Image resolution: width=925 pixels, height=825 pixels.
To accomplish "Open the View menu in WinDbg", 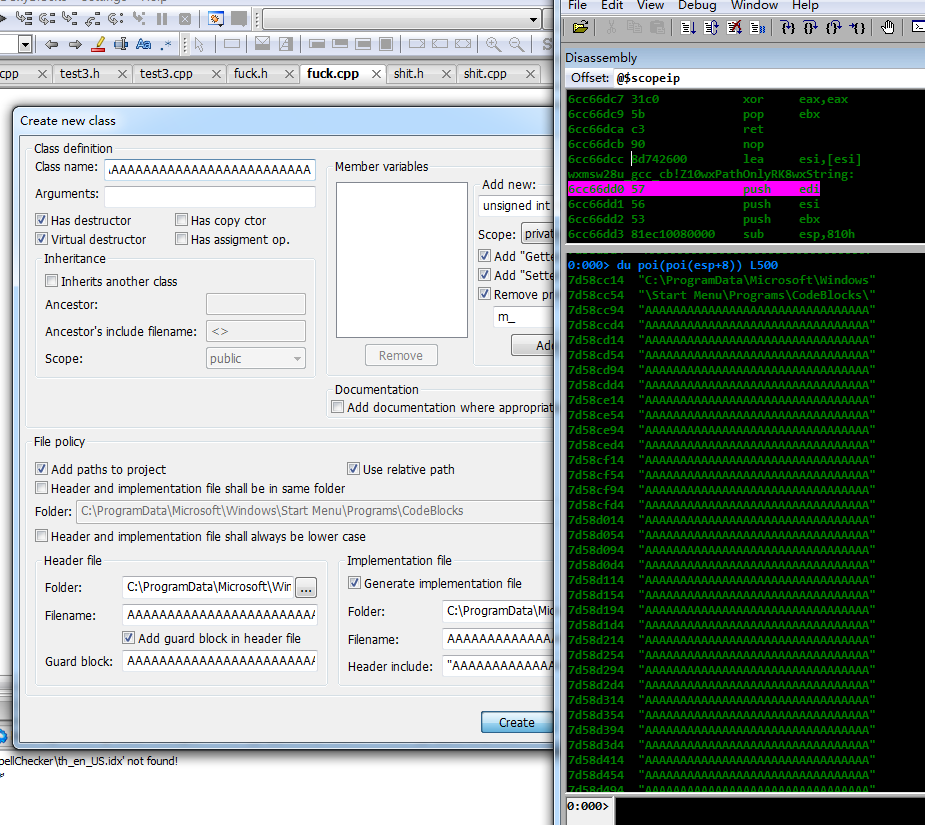I will (x=650, y=5).
